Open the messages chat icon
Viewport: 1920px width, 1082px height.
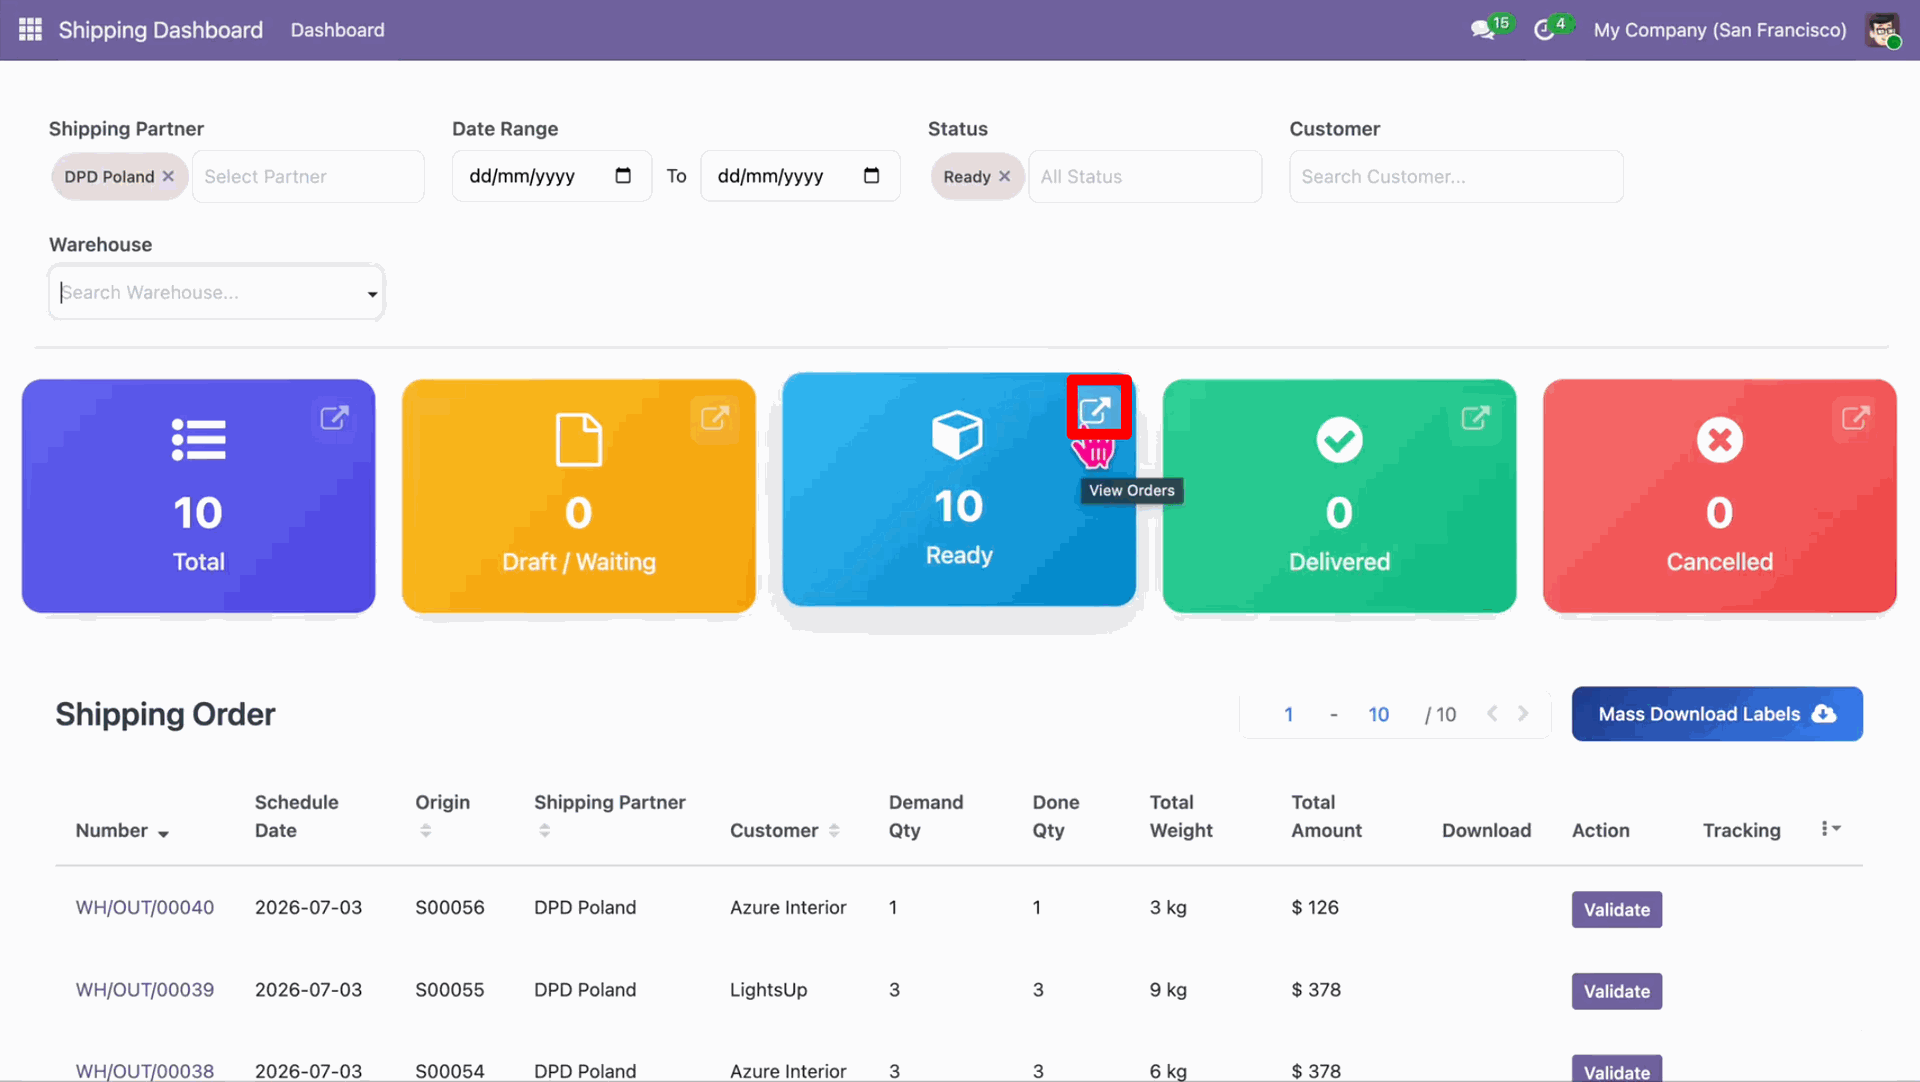tap(1483, 30)
